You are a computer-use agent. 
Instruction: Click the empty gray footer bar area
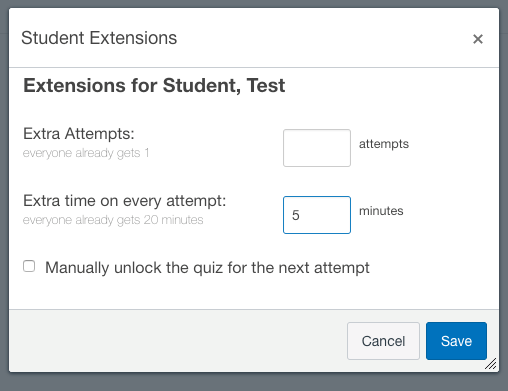177,341
